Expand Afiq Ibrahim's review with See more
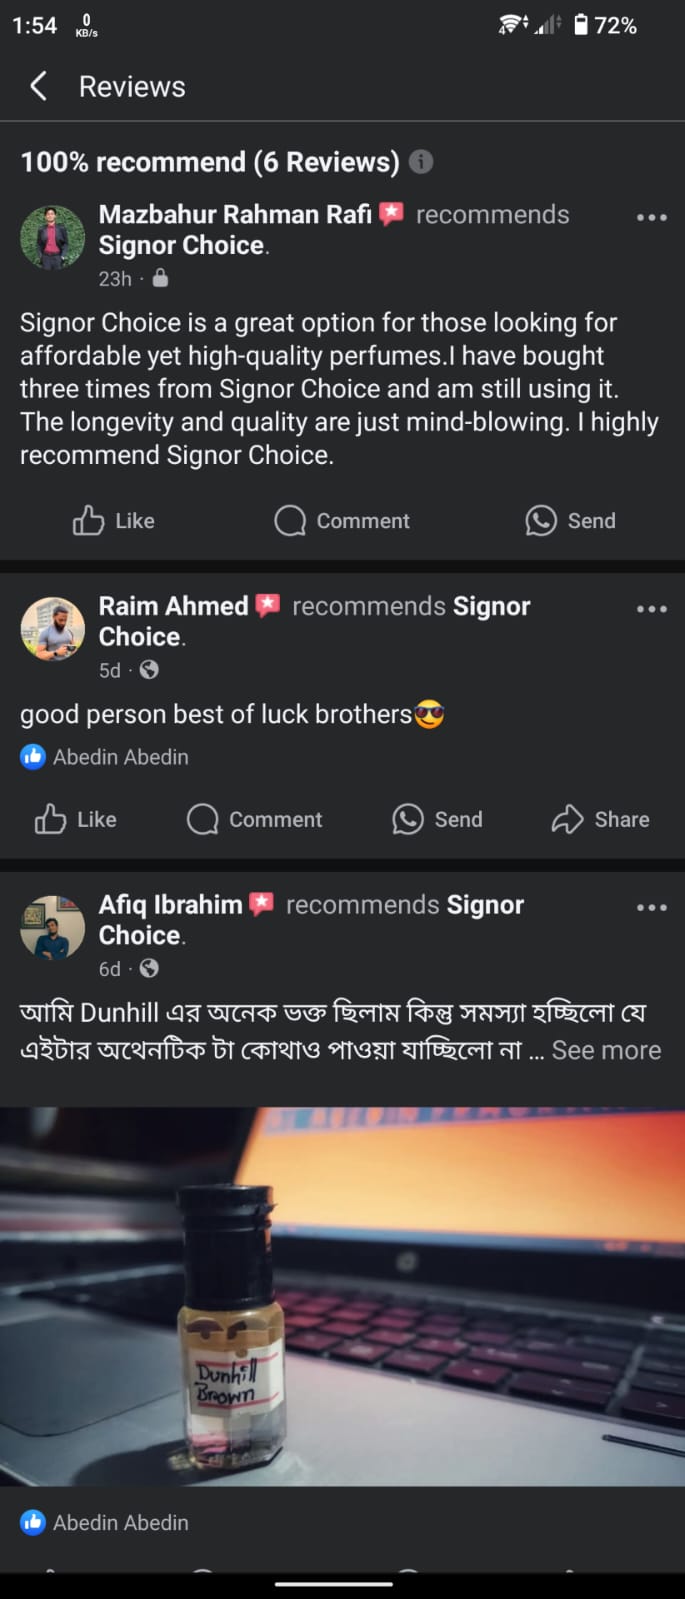 (x=606, y=1050)
